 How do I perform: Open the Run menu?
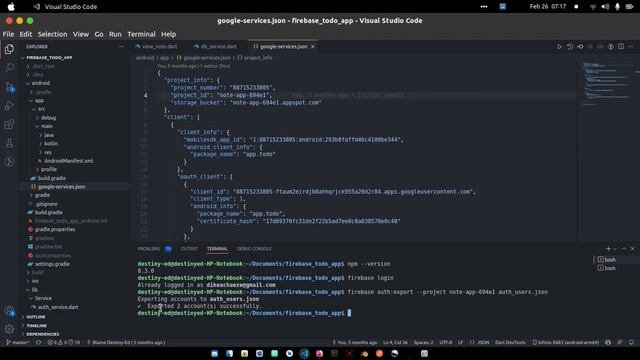point(115,34)
